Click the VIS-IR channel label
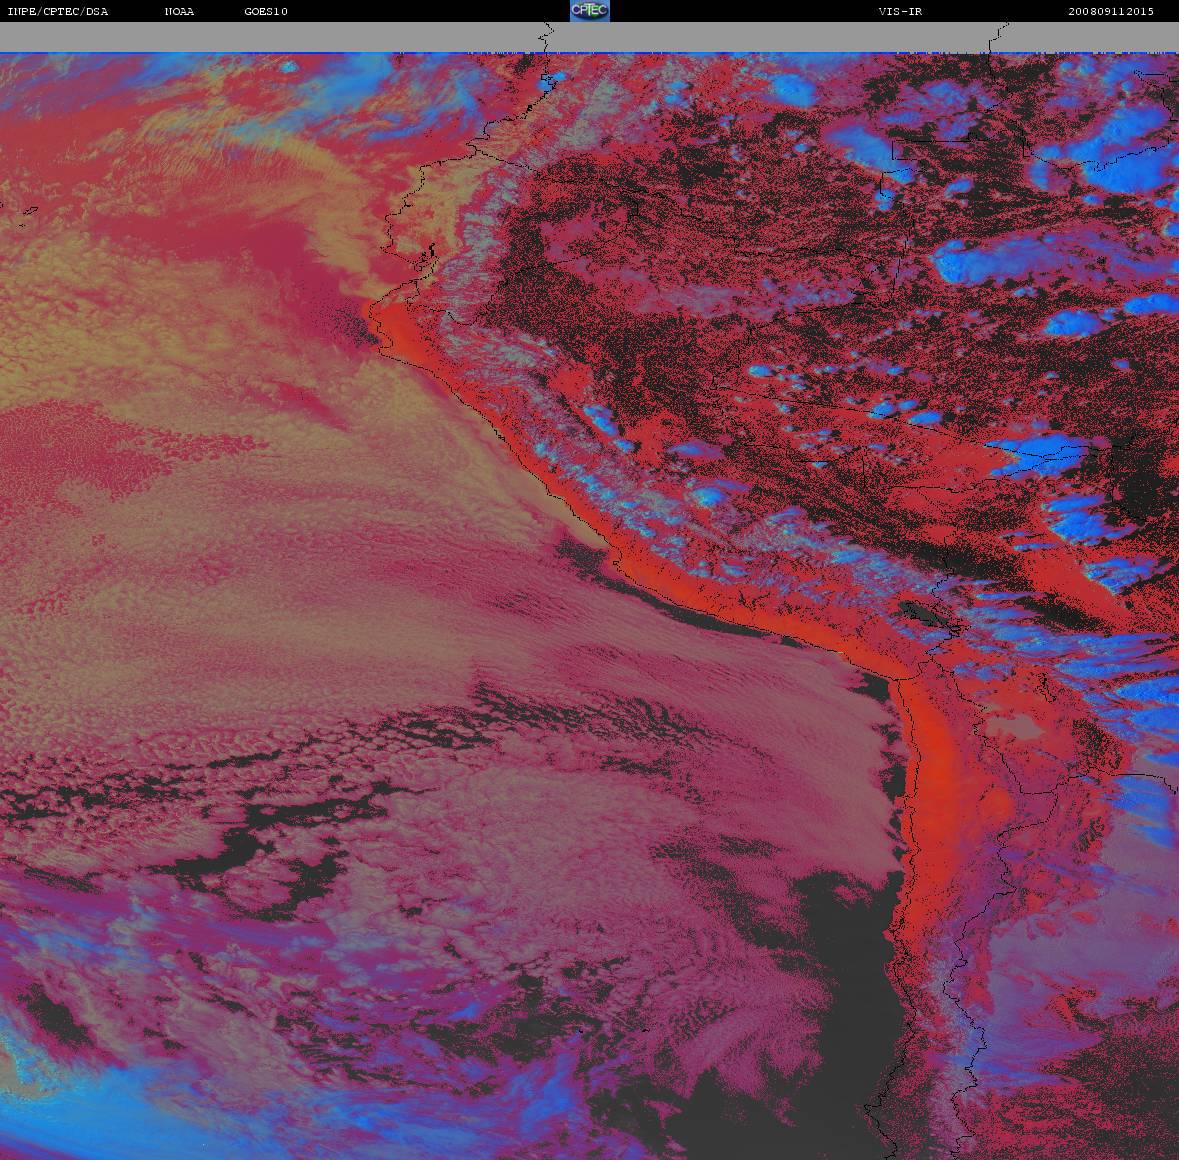1179x1160 pixels. click(900, 11)
